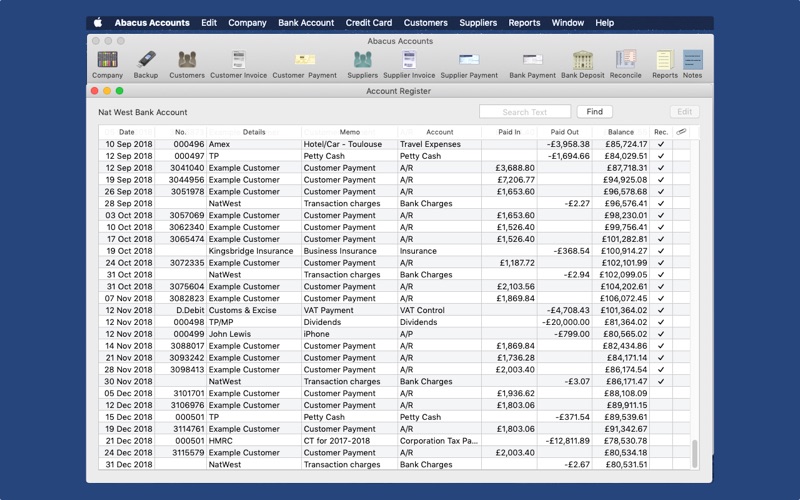
Task: Open the Window menu
Action: point(567,23)
